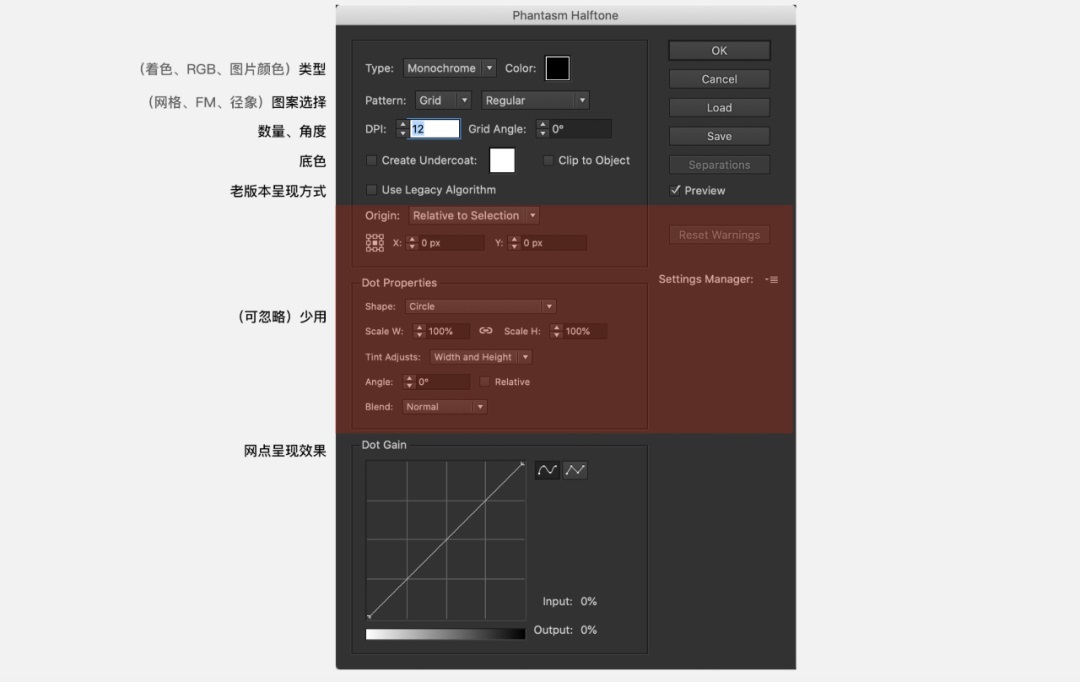Click the Load button
Image resolution: width=1080 pixels, height=682 pixels.
719,108
